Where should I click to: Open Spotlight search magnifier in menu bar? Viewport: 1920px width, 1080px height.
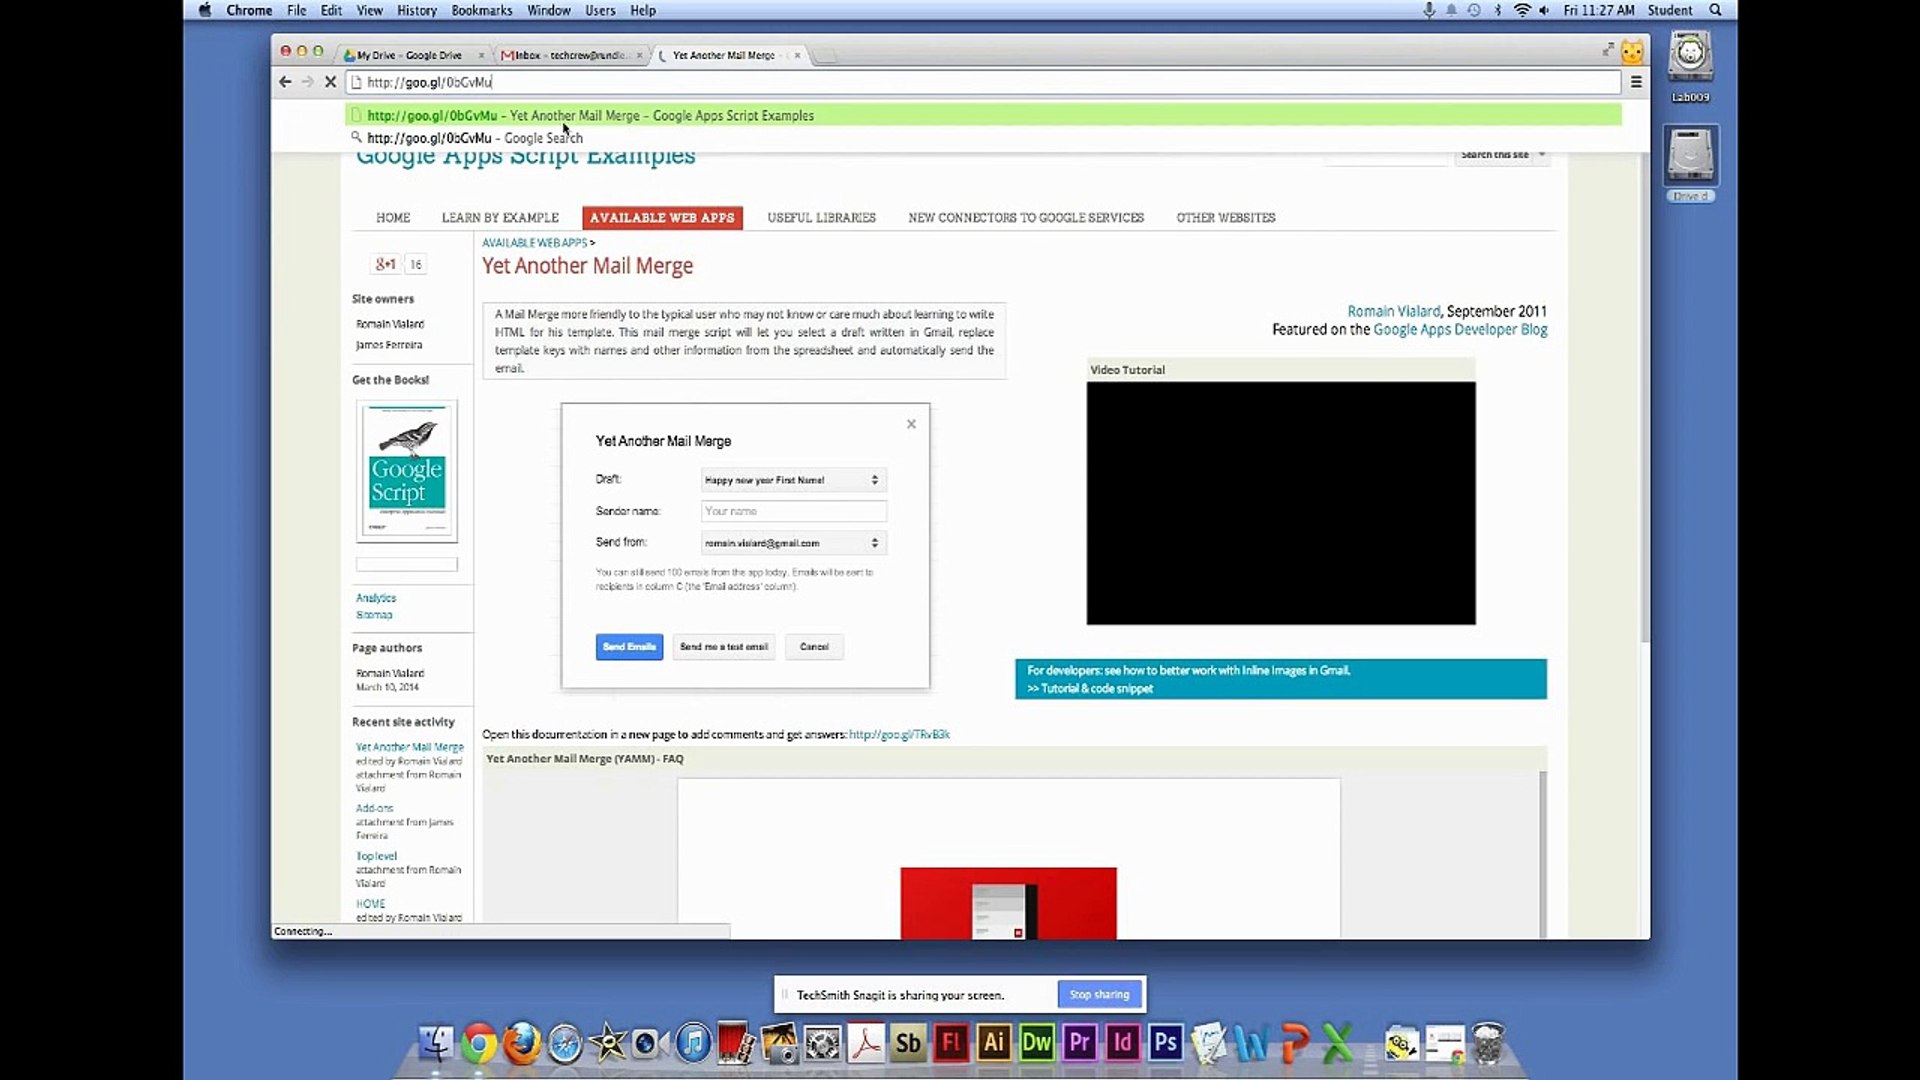[1715, 10]
